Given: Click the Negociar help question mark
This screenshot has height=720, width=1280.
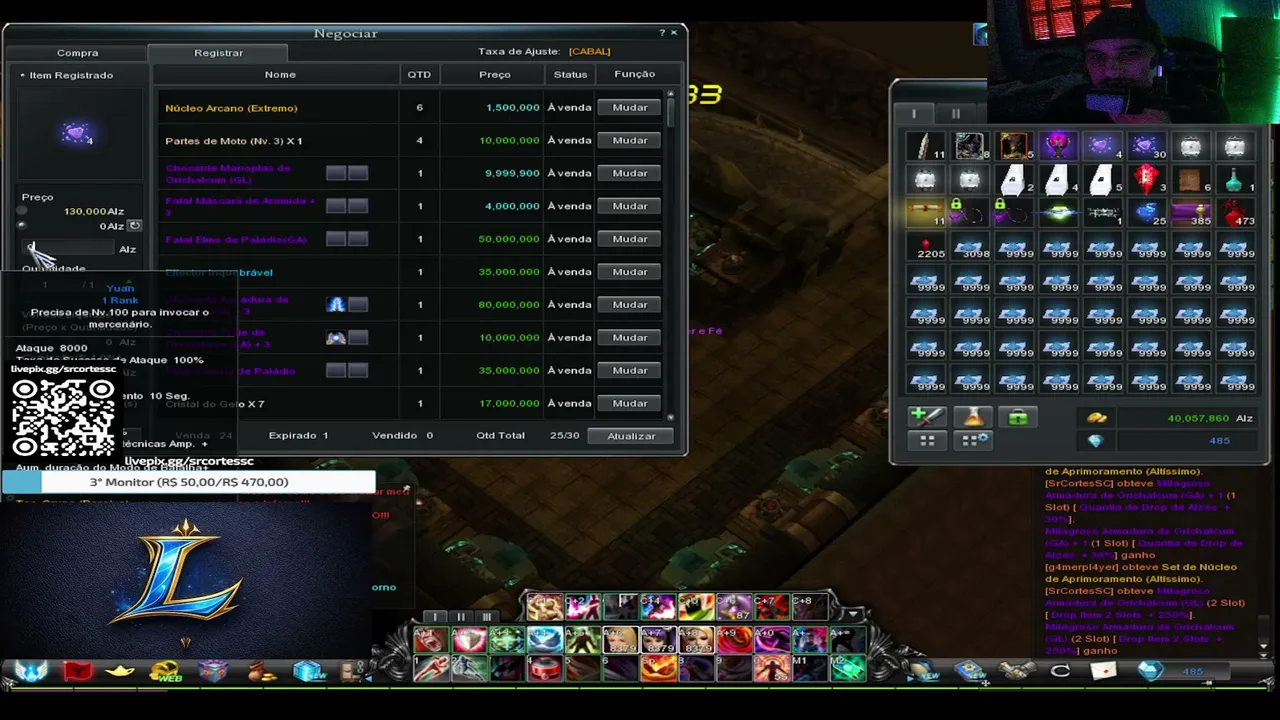Looking at the screenshot, I should point(661,33).
